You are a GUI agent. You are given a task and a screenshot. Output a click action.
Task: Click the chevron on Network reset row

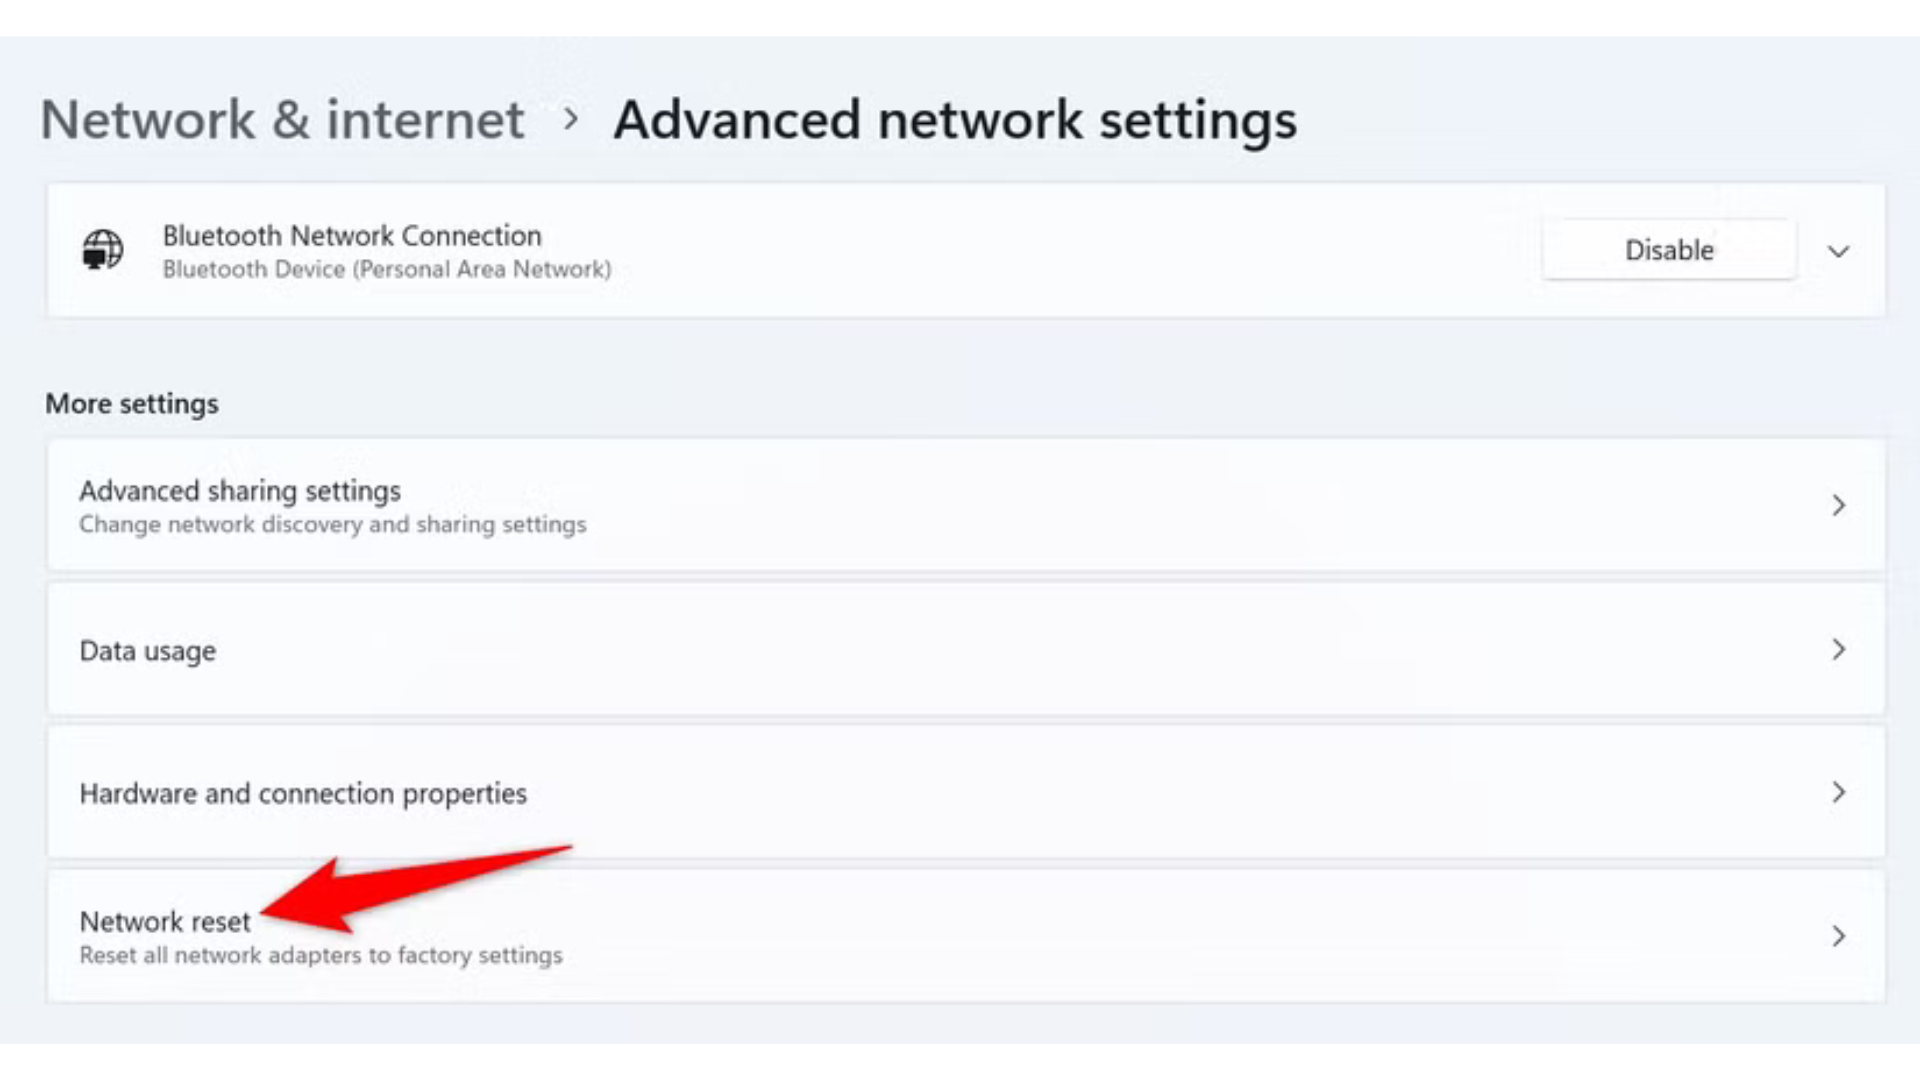(x=1838, y=936)
